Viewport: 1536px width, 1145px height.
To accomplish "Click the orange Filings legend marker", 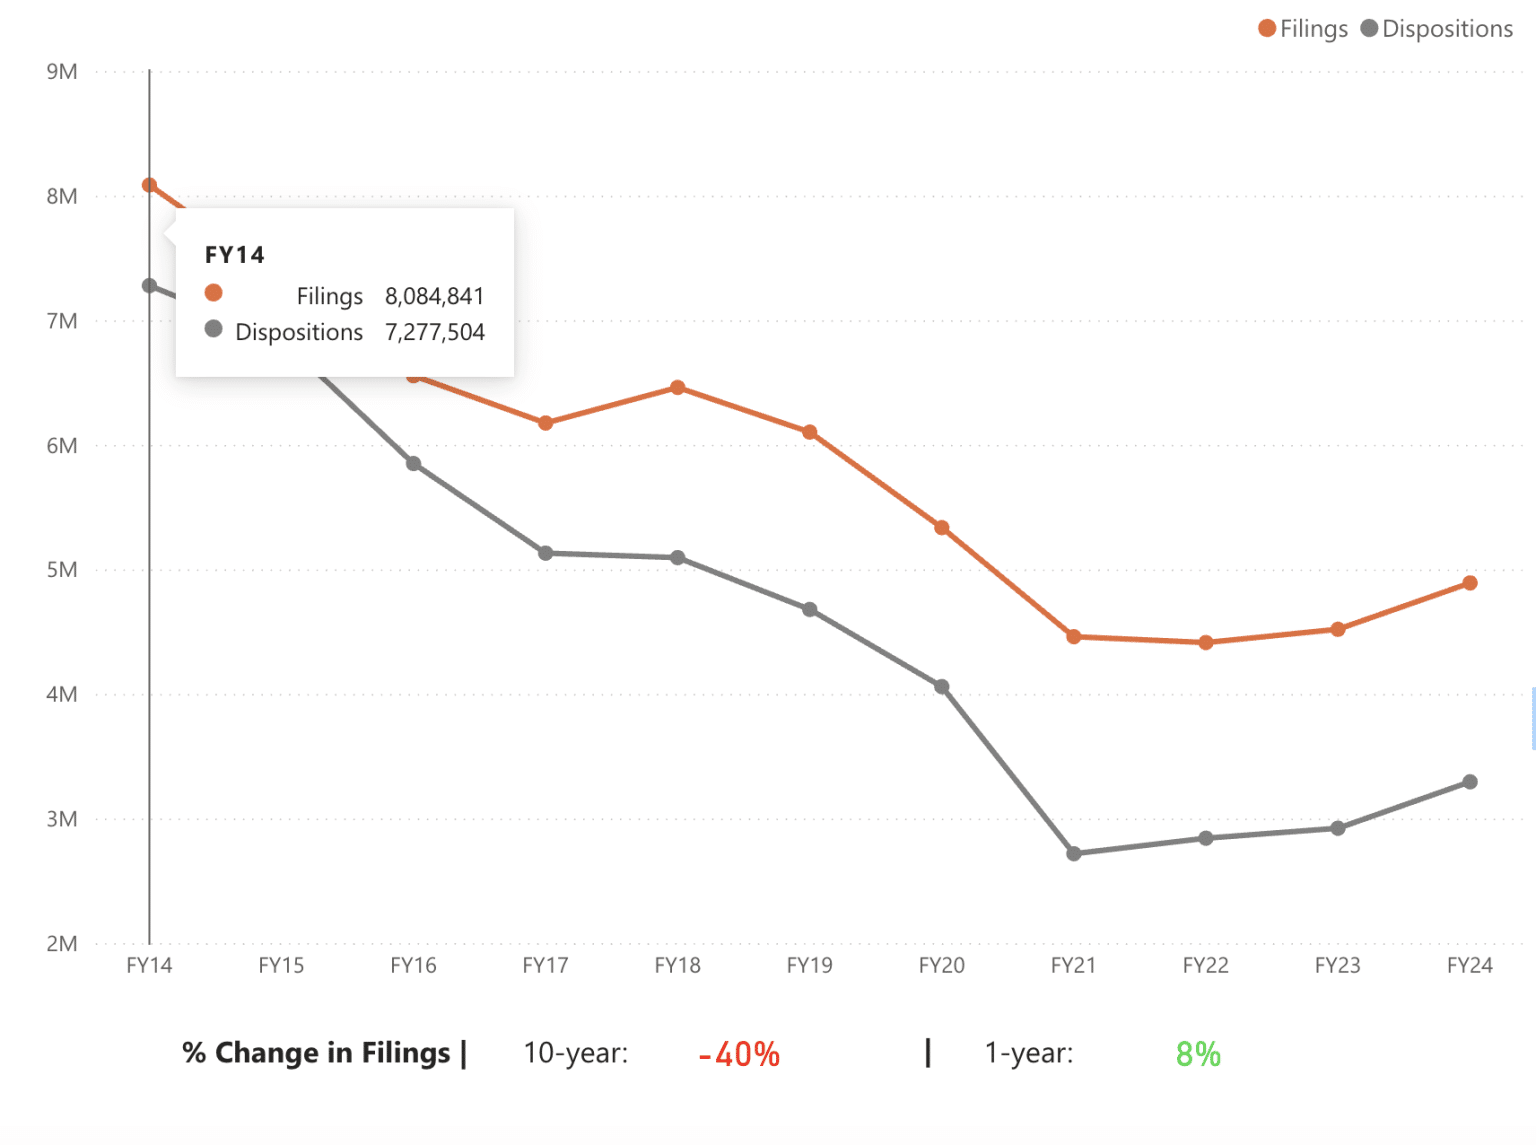I will pos(1267,29).
